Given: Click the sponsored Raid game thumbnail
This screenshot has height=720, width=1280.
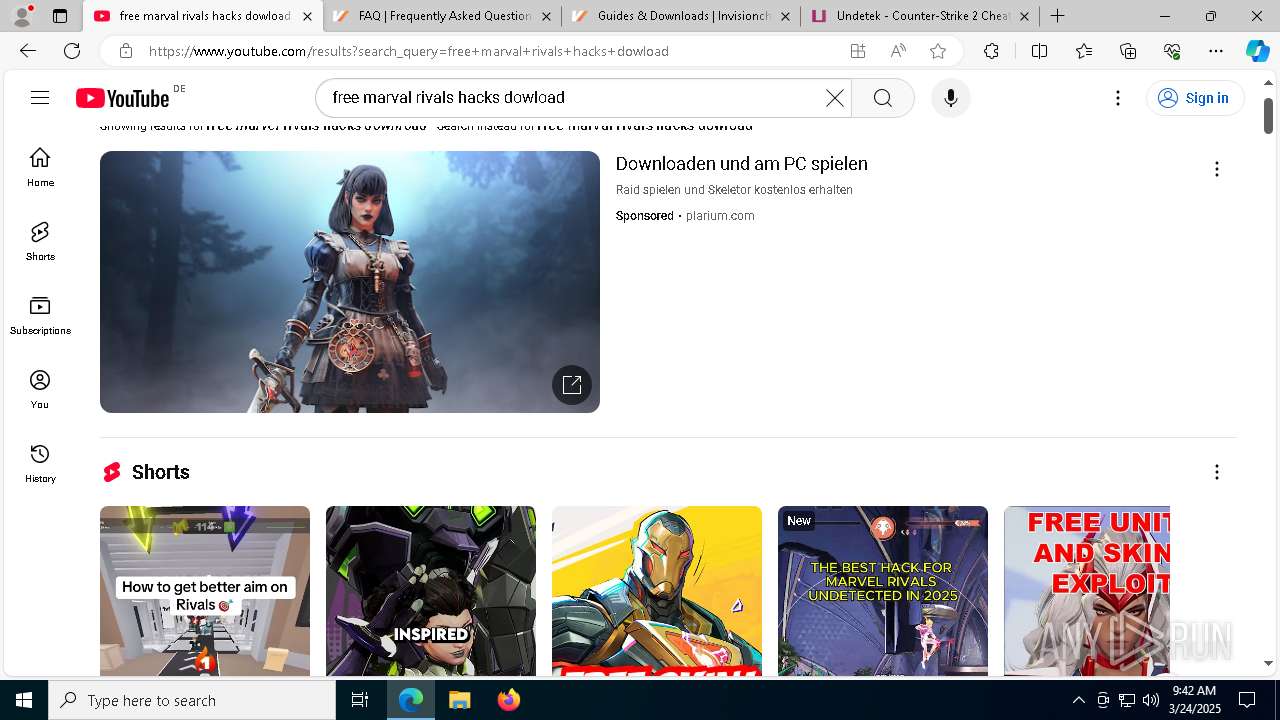Looking at the screenshot, I should pos(350,282).
